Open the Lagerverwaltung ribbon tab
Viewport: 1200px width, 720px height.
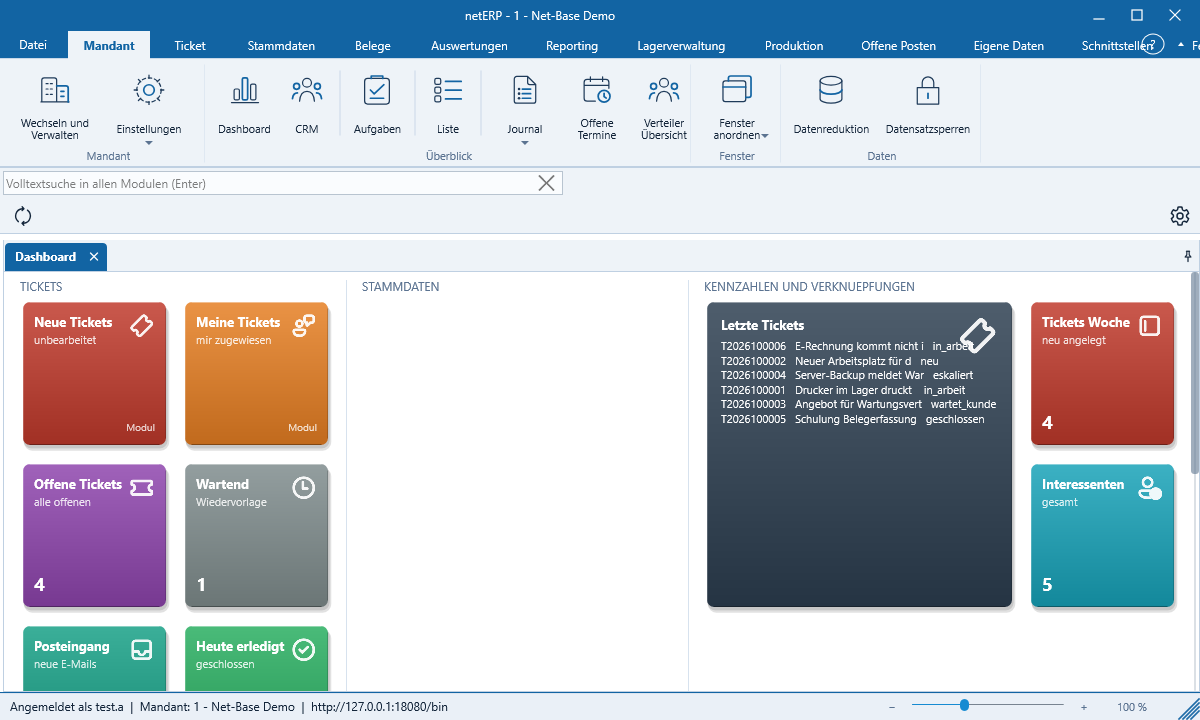[x=681, y=46]
